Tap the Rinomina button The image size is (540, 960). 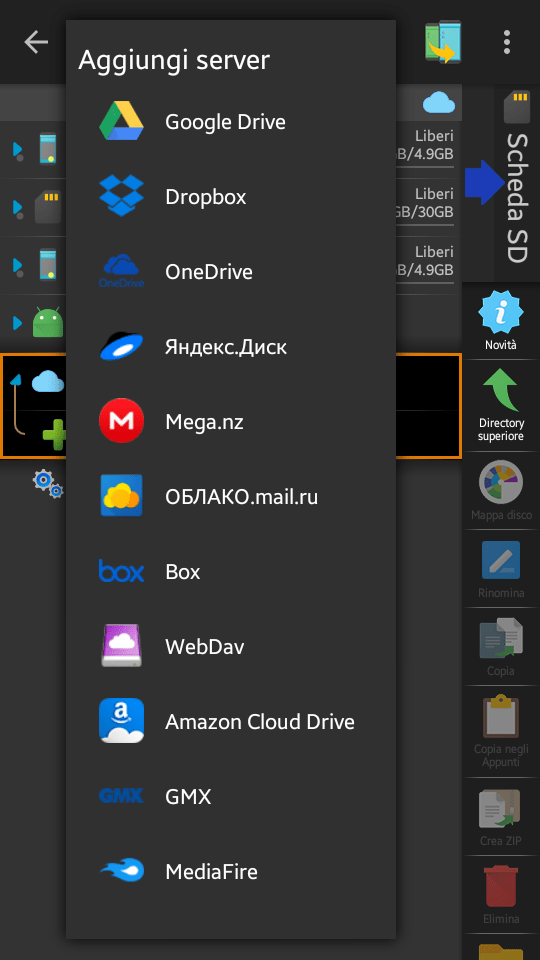(x=501, y=569)
